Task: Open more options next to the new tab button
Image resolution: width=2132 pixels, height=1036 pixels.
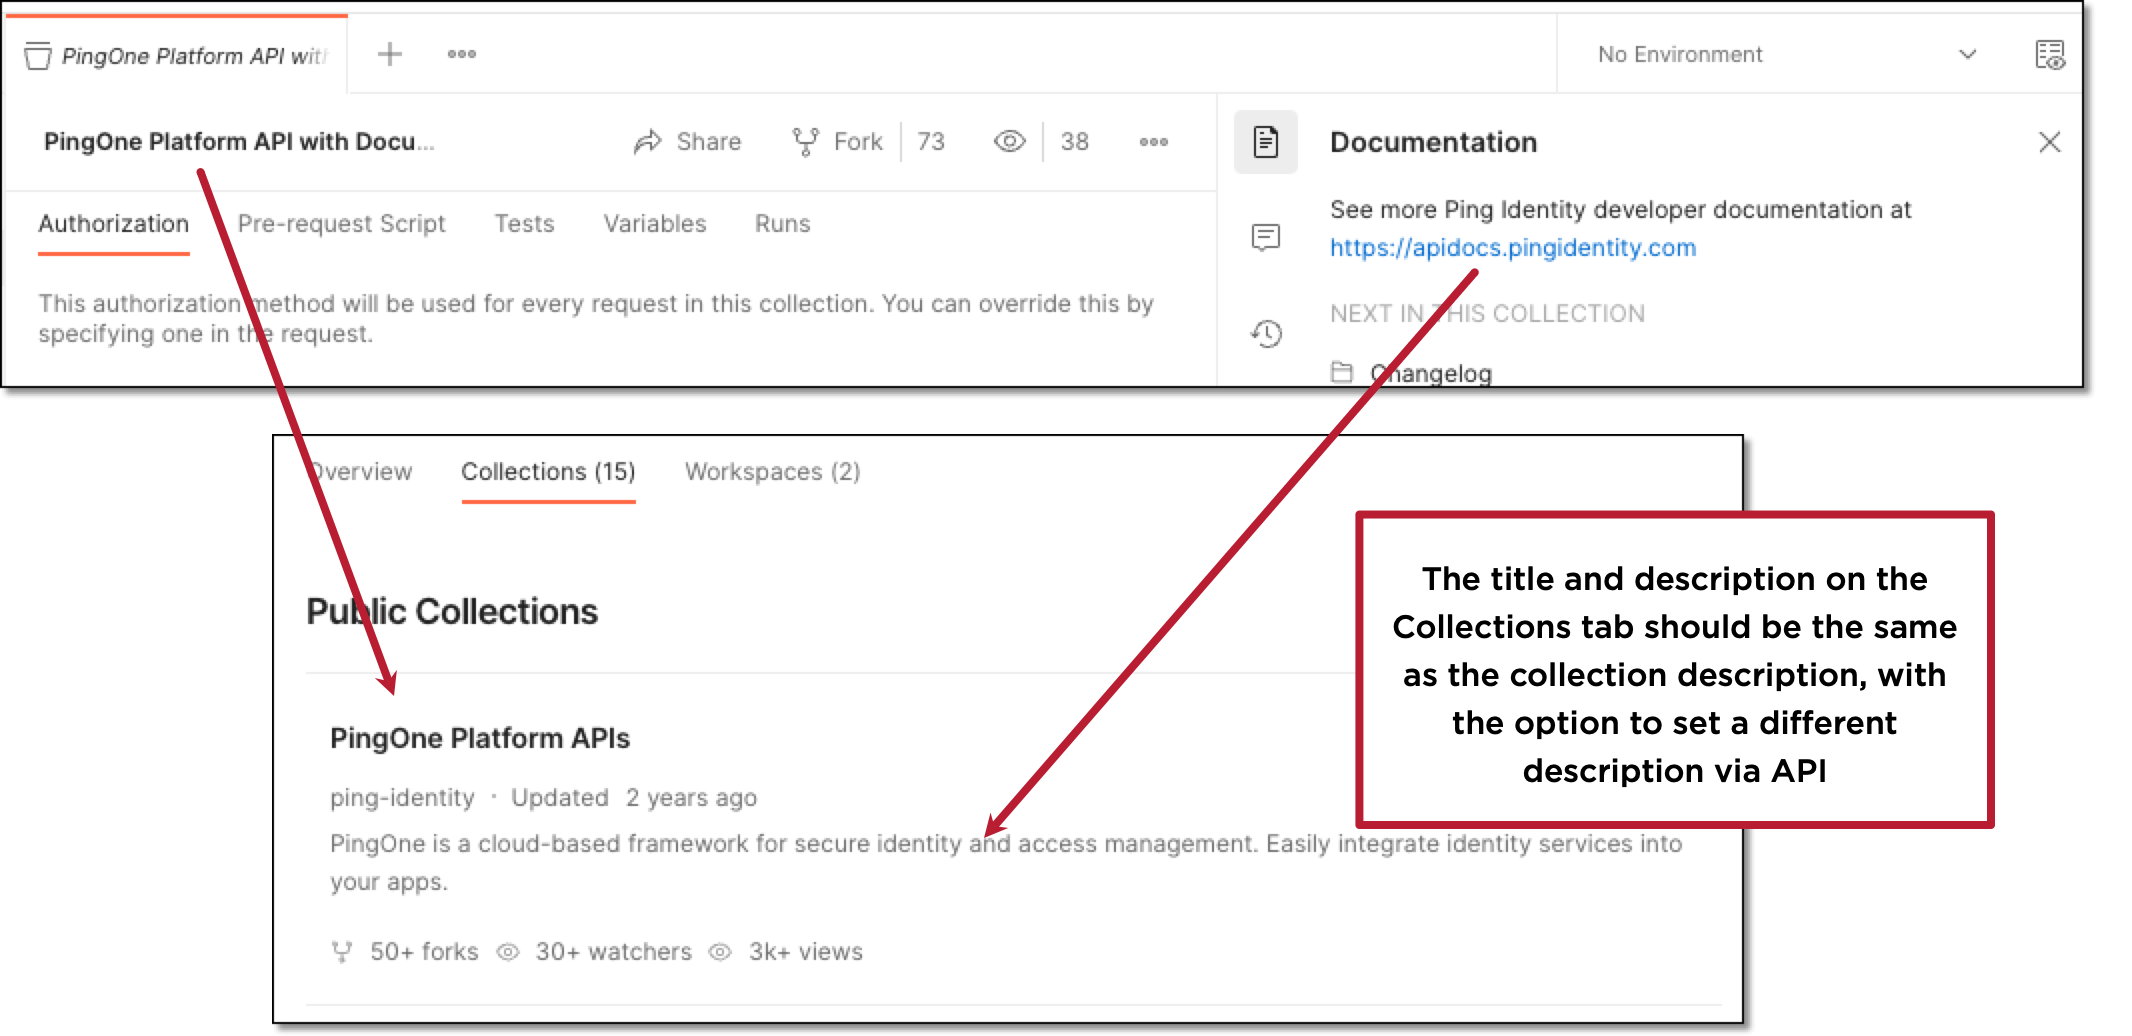Action: tap(461, 55)
